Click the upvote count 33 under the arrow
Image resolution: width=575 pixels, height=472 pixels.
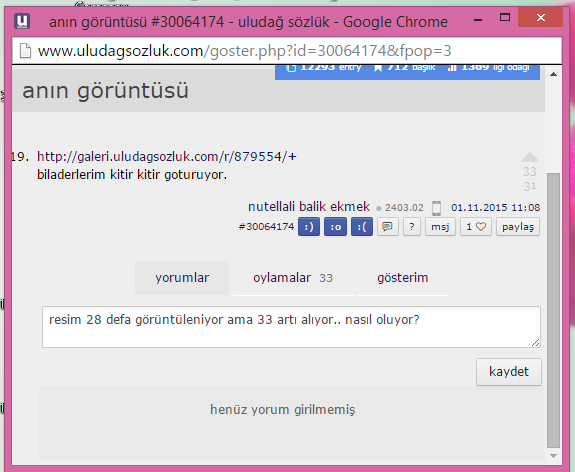[x=530, y=171]
